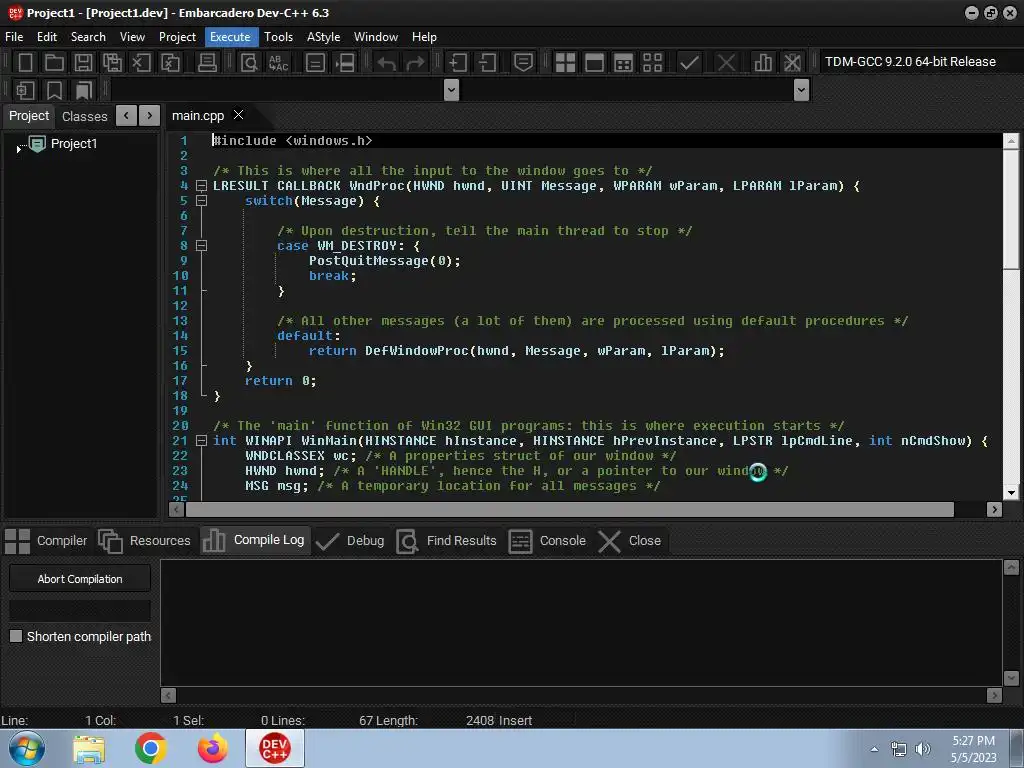Switch to the Resources bottom tab
1024x768 pixels.
(x=145, y=541)
